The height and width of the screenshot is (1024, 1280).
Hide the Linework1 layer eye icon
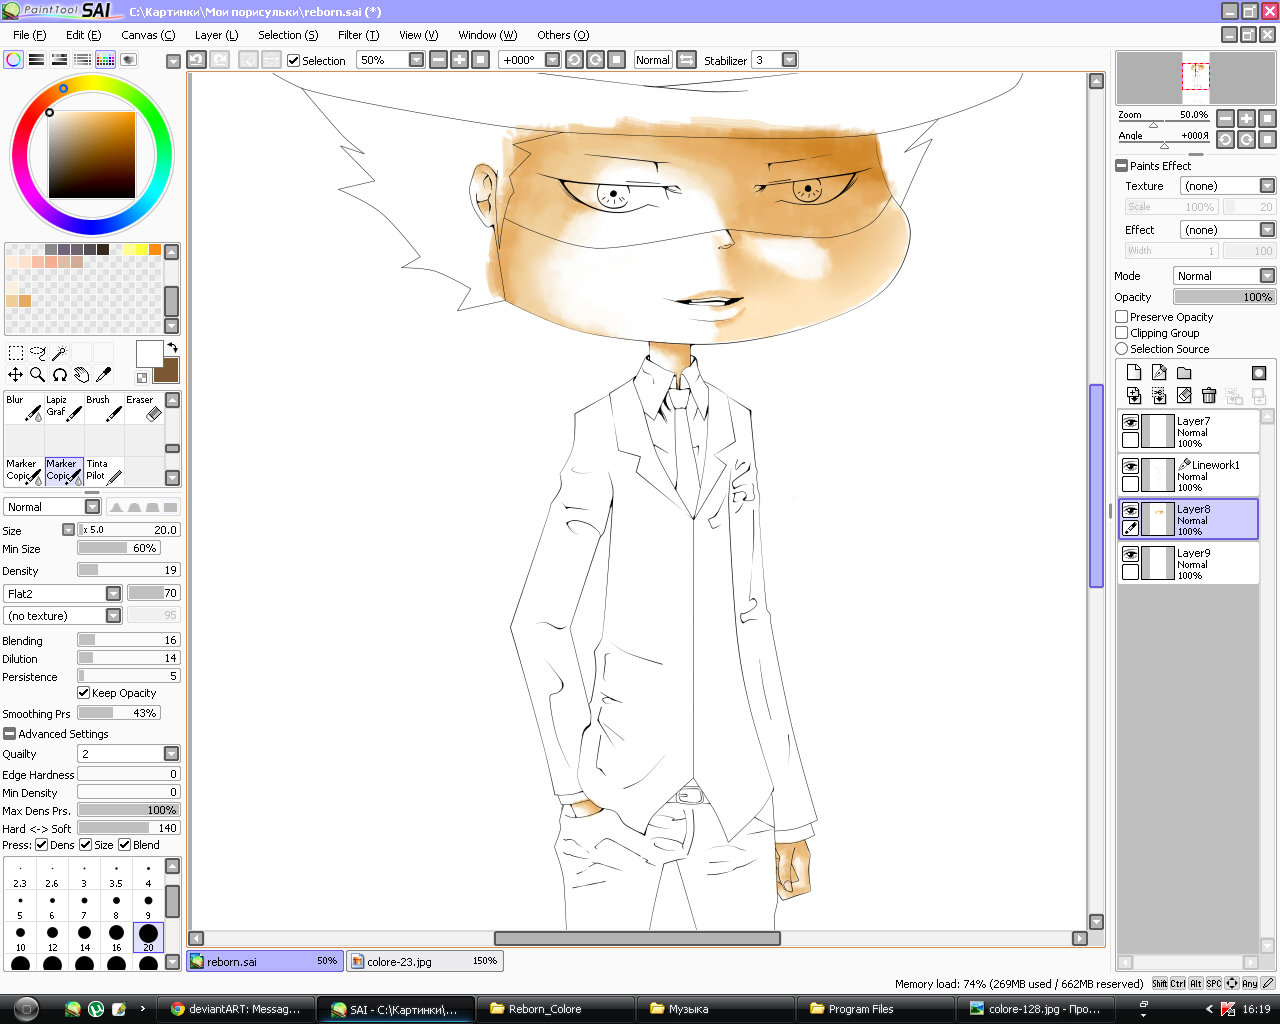pyautogui.click(x=1130, y=467)
